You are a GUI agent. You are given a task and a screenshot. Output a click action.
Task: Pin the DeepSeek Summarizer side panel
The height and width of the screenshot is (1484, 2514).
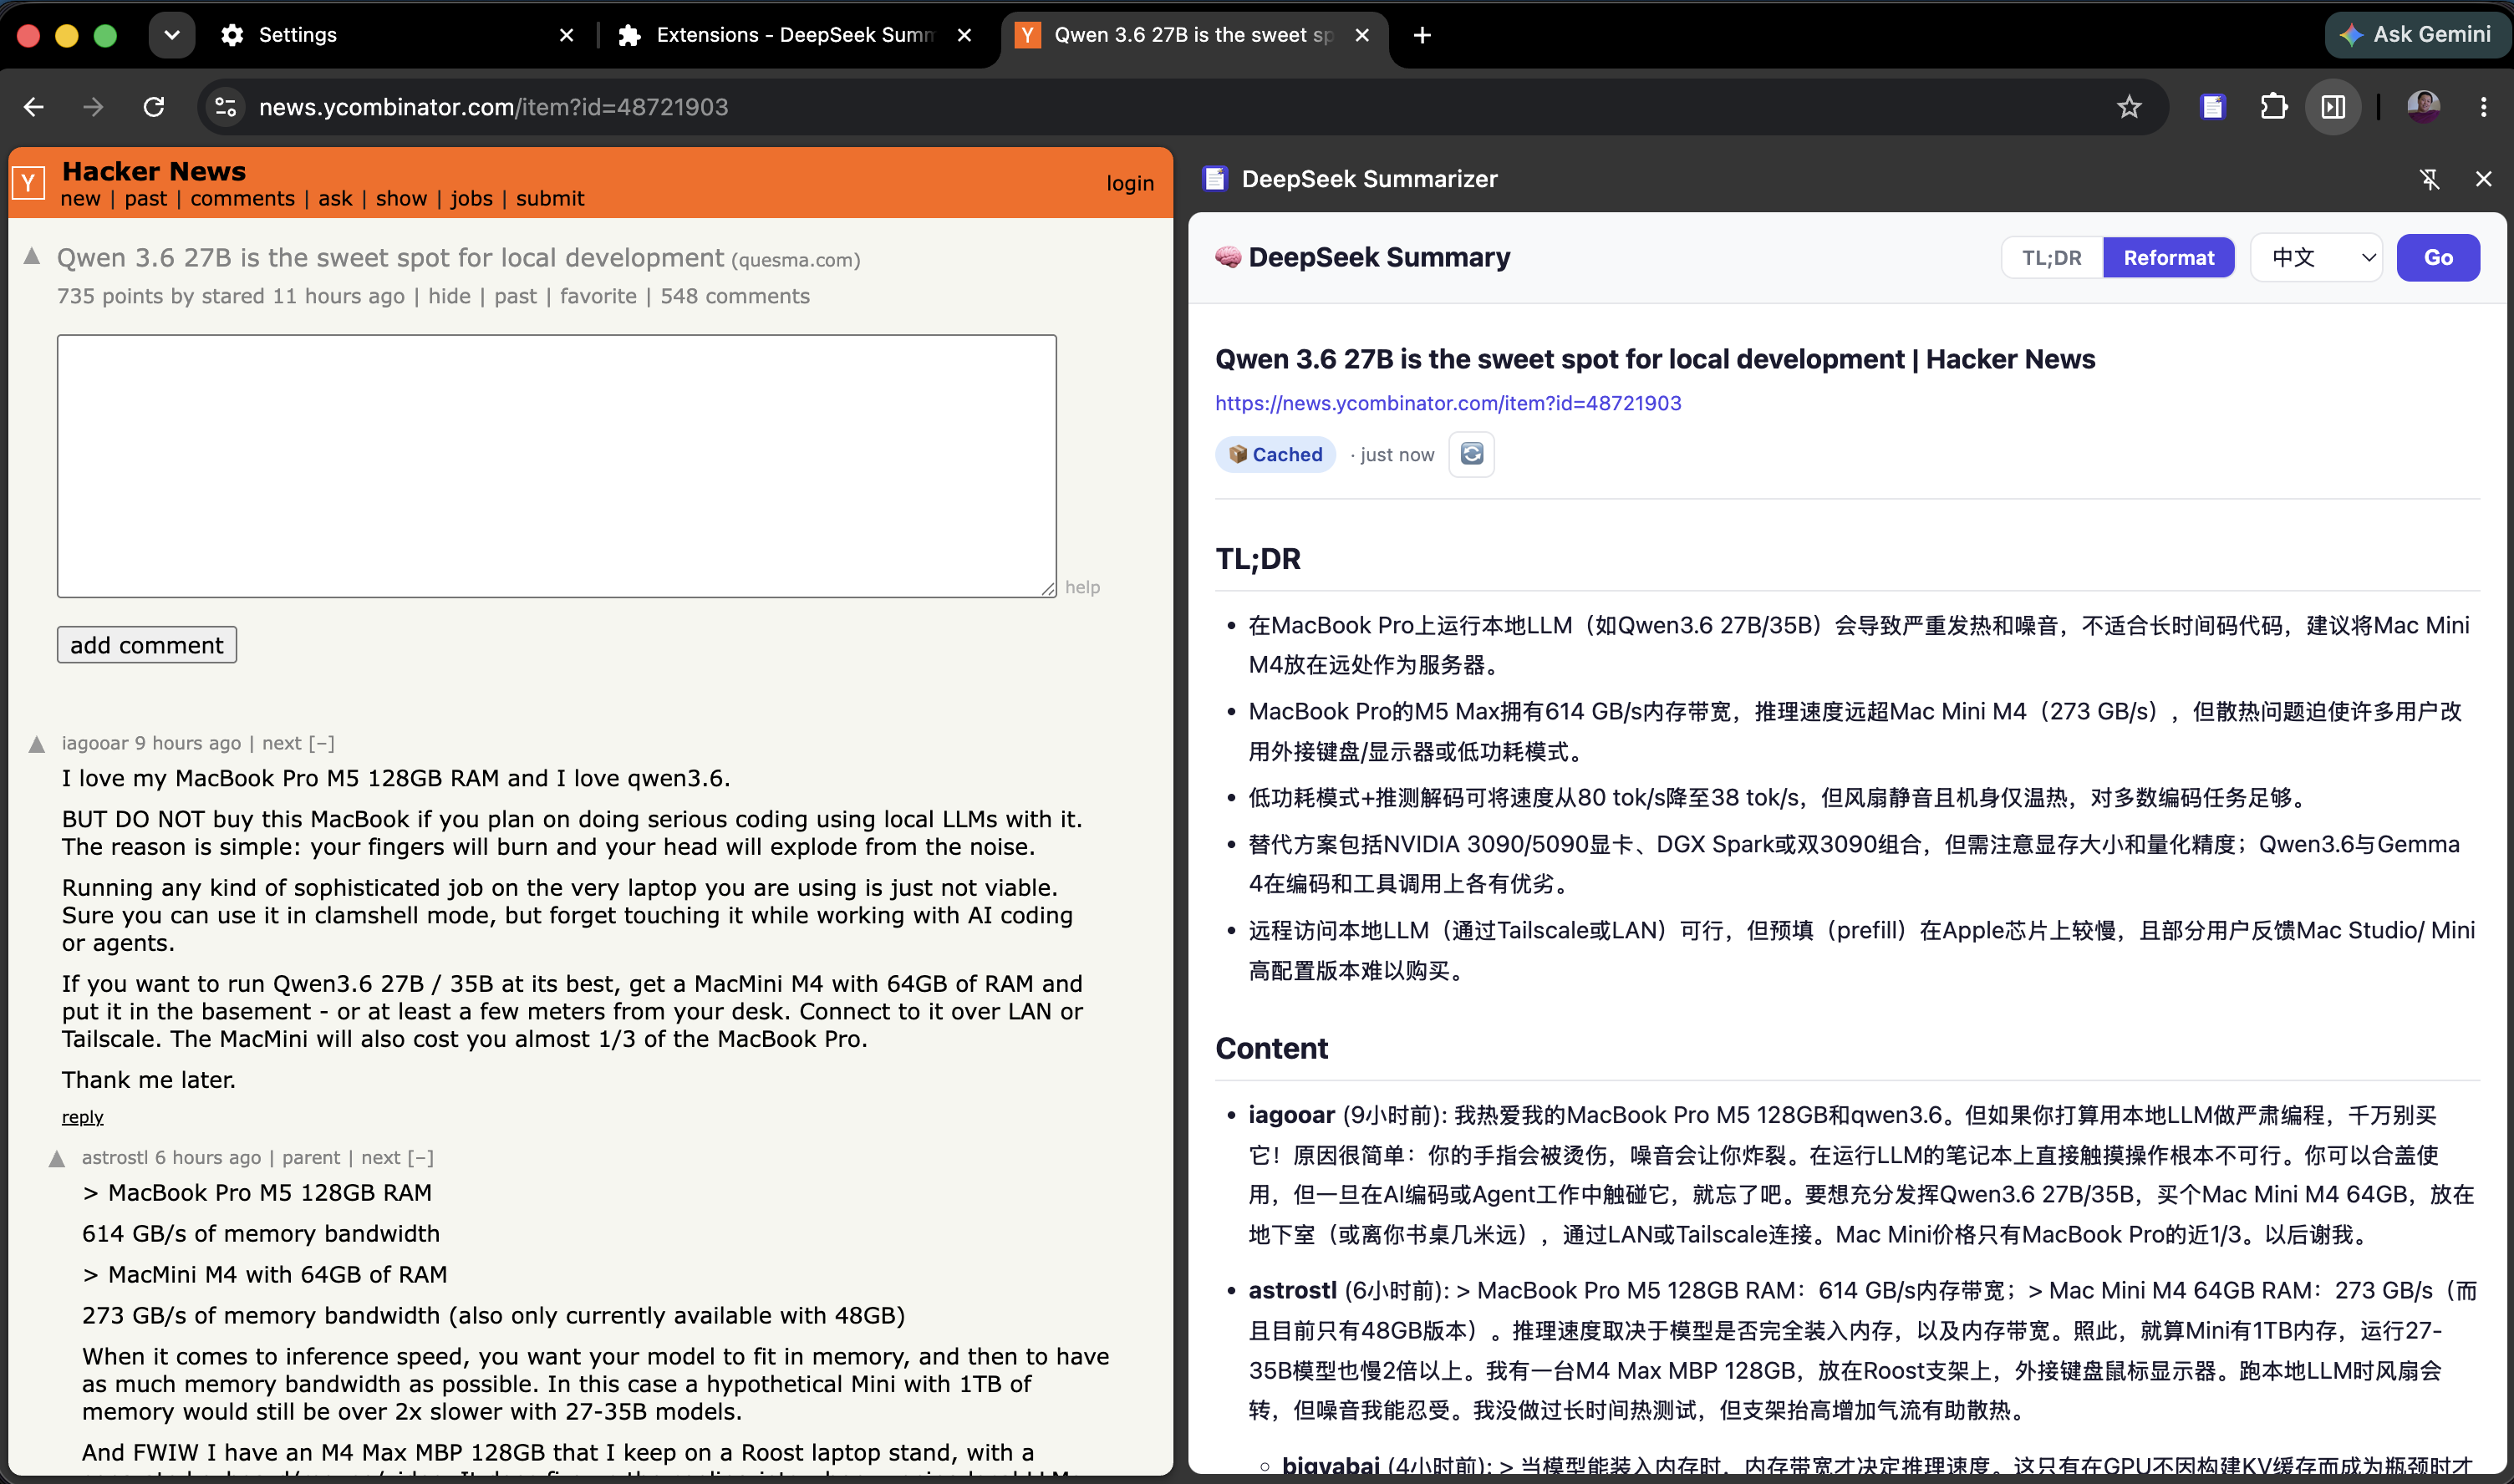[x=2429, y=179]
